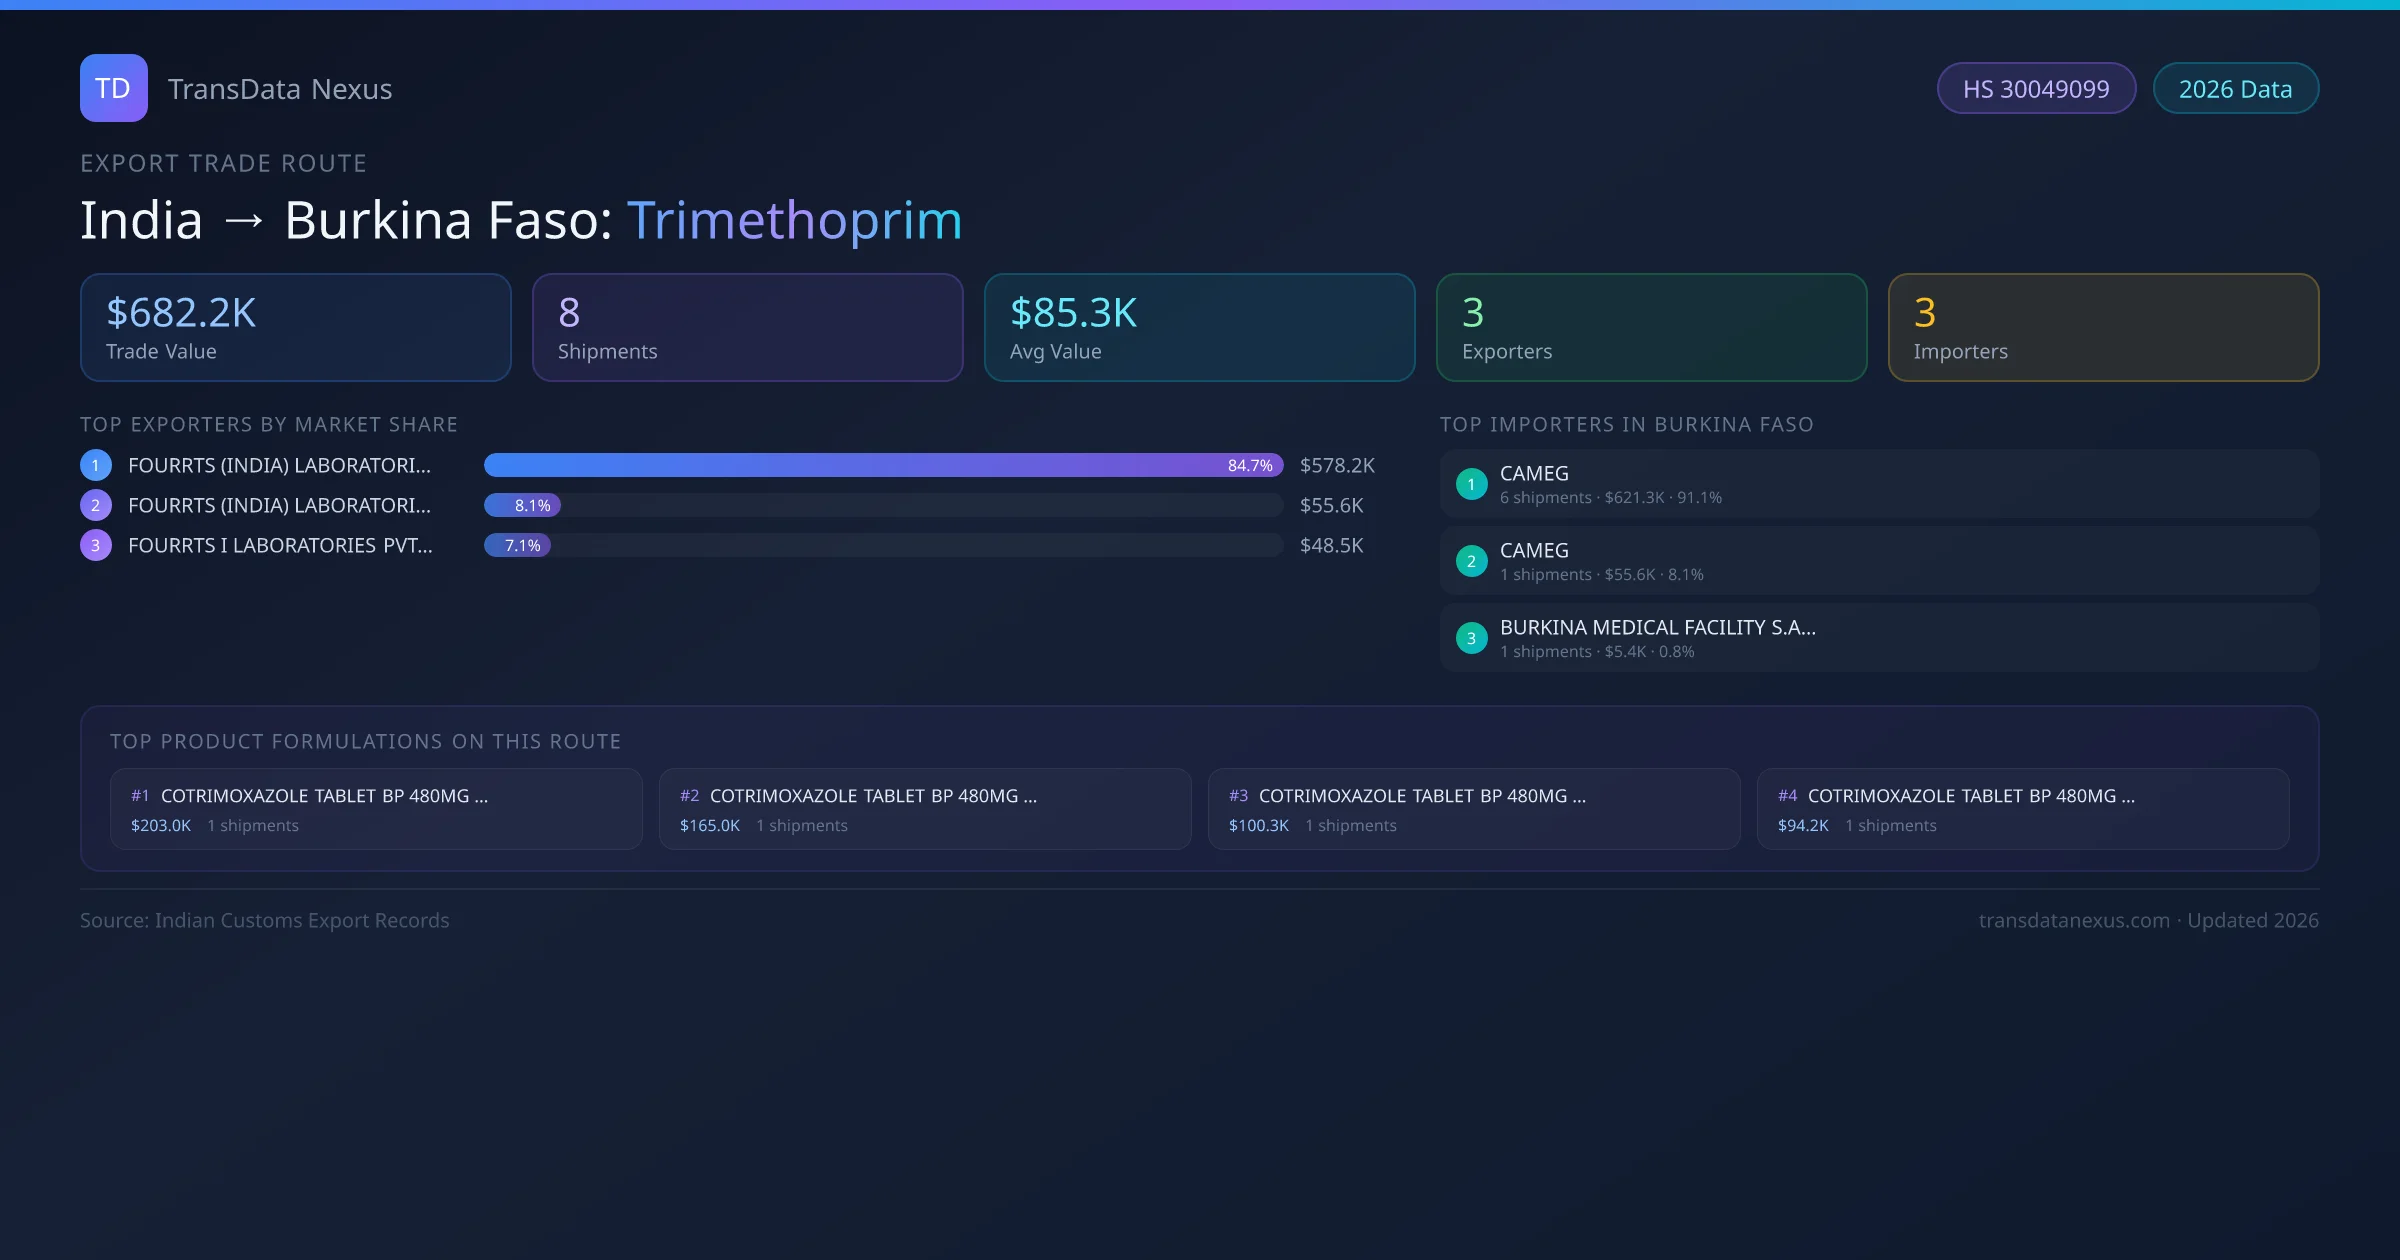Image resolution: width=2400 pixels, height=1260 pixels.
Task: Open formulation #1 Cotrimoxazole $203.0K card
Action: [x=376, y=809]
